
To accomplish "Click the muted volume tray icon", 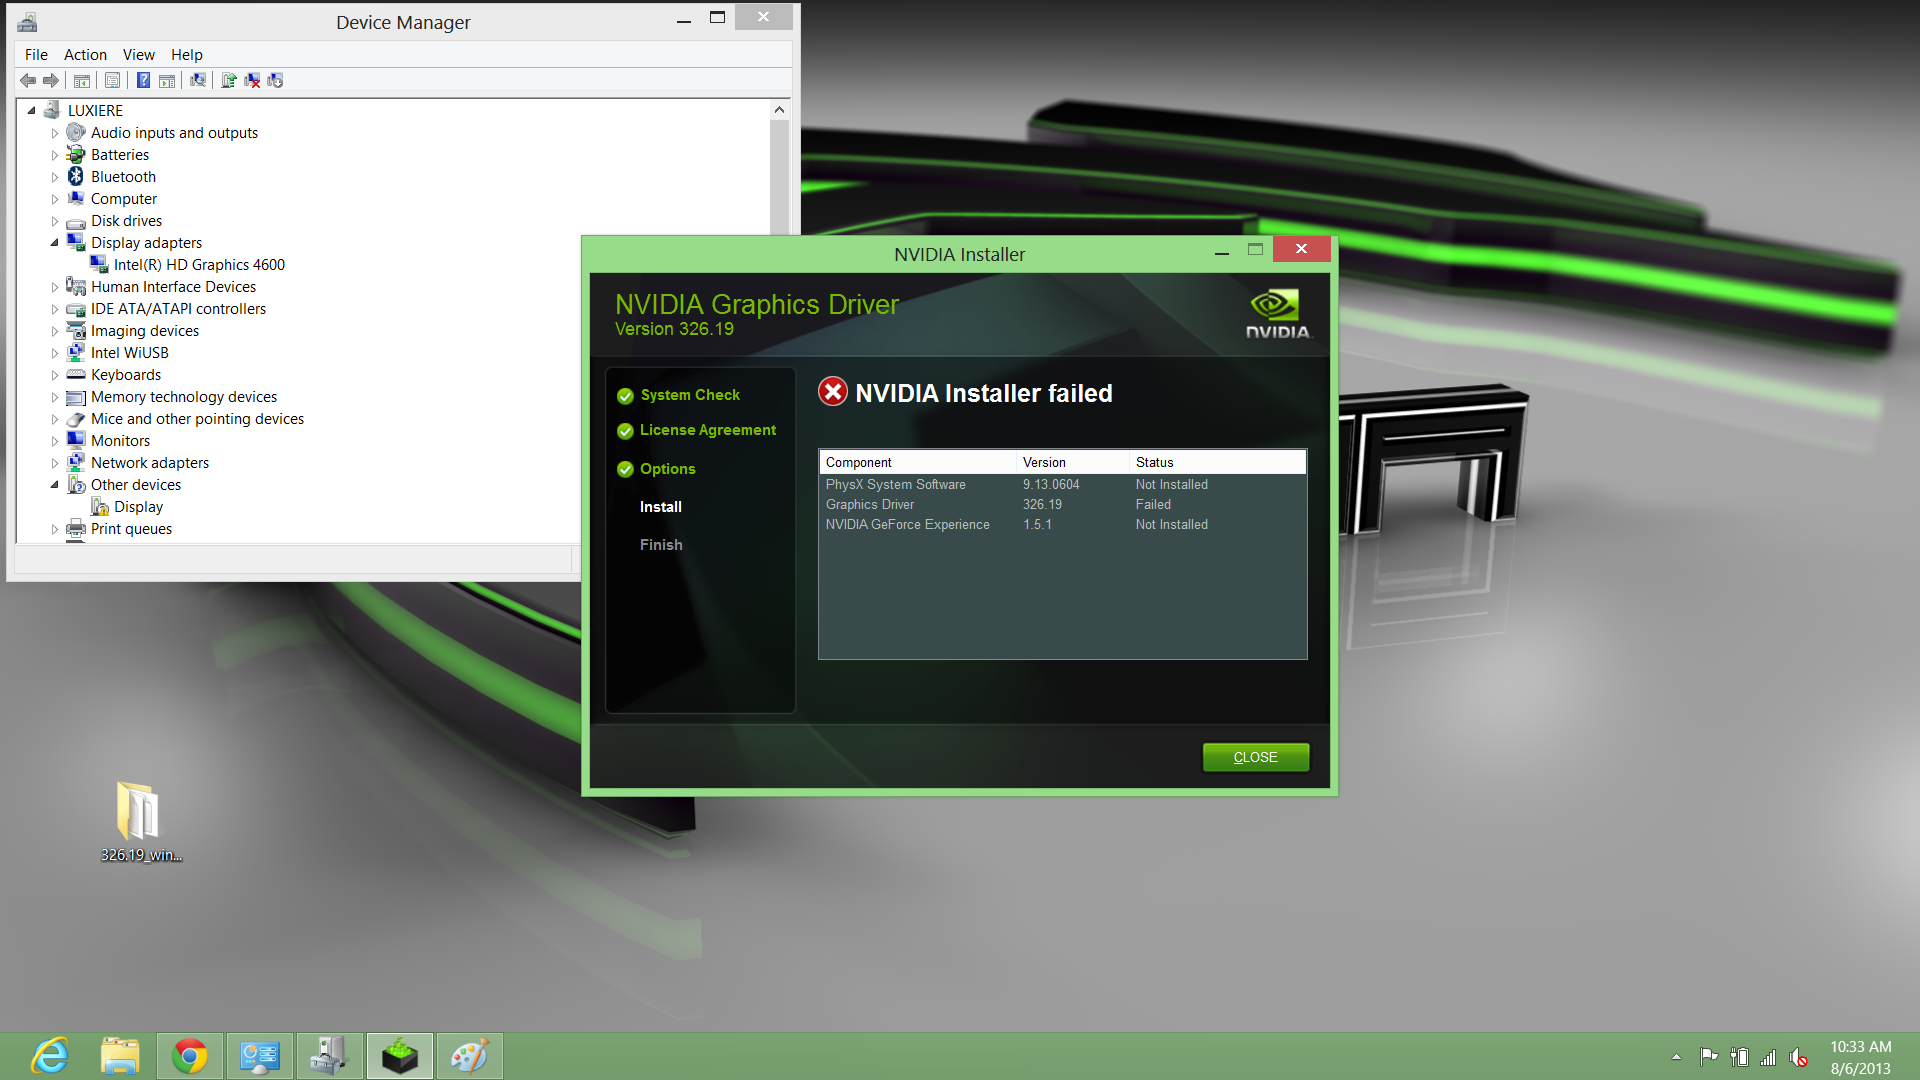I will tap(1799, 1057).
